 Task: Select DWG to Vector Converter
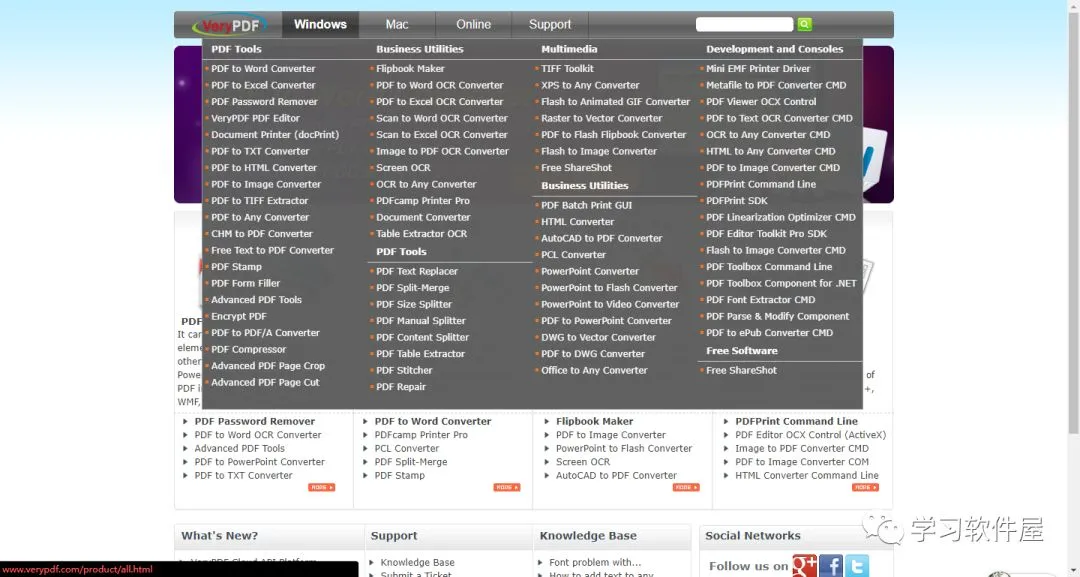[599, 337]
